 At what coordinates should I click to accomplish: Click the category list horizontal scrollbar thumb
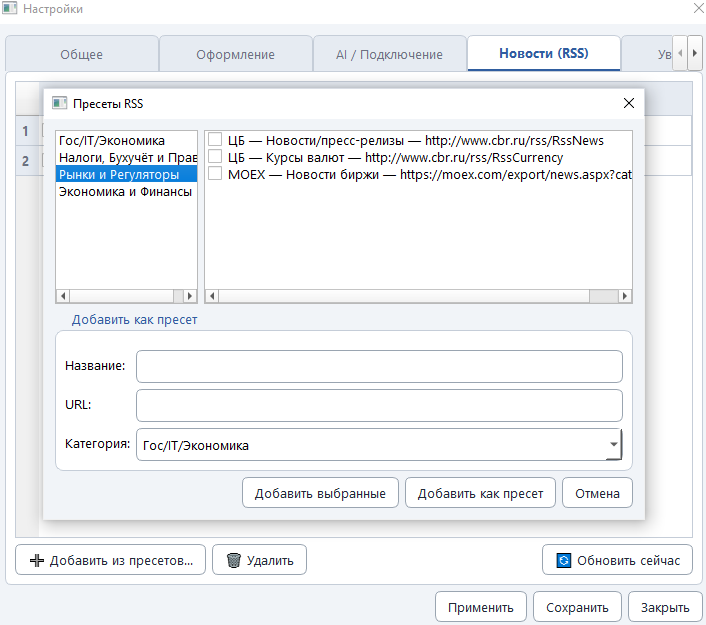tap(122, 296)
